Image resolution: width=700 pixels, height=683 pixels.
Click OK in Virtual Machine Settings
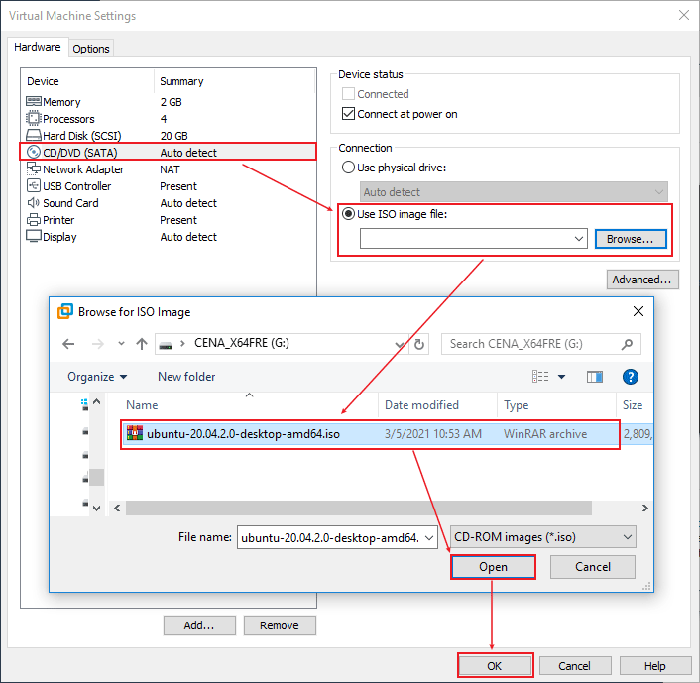coord(495,666)
